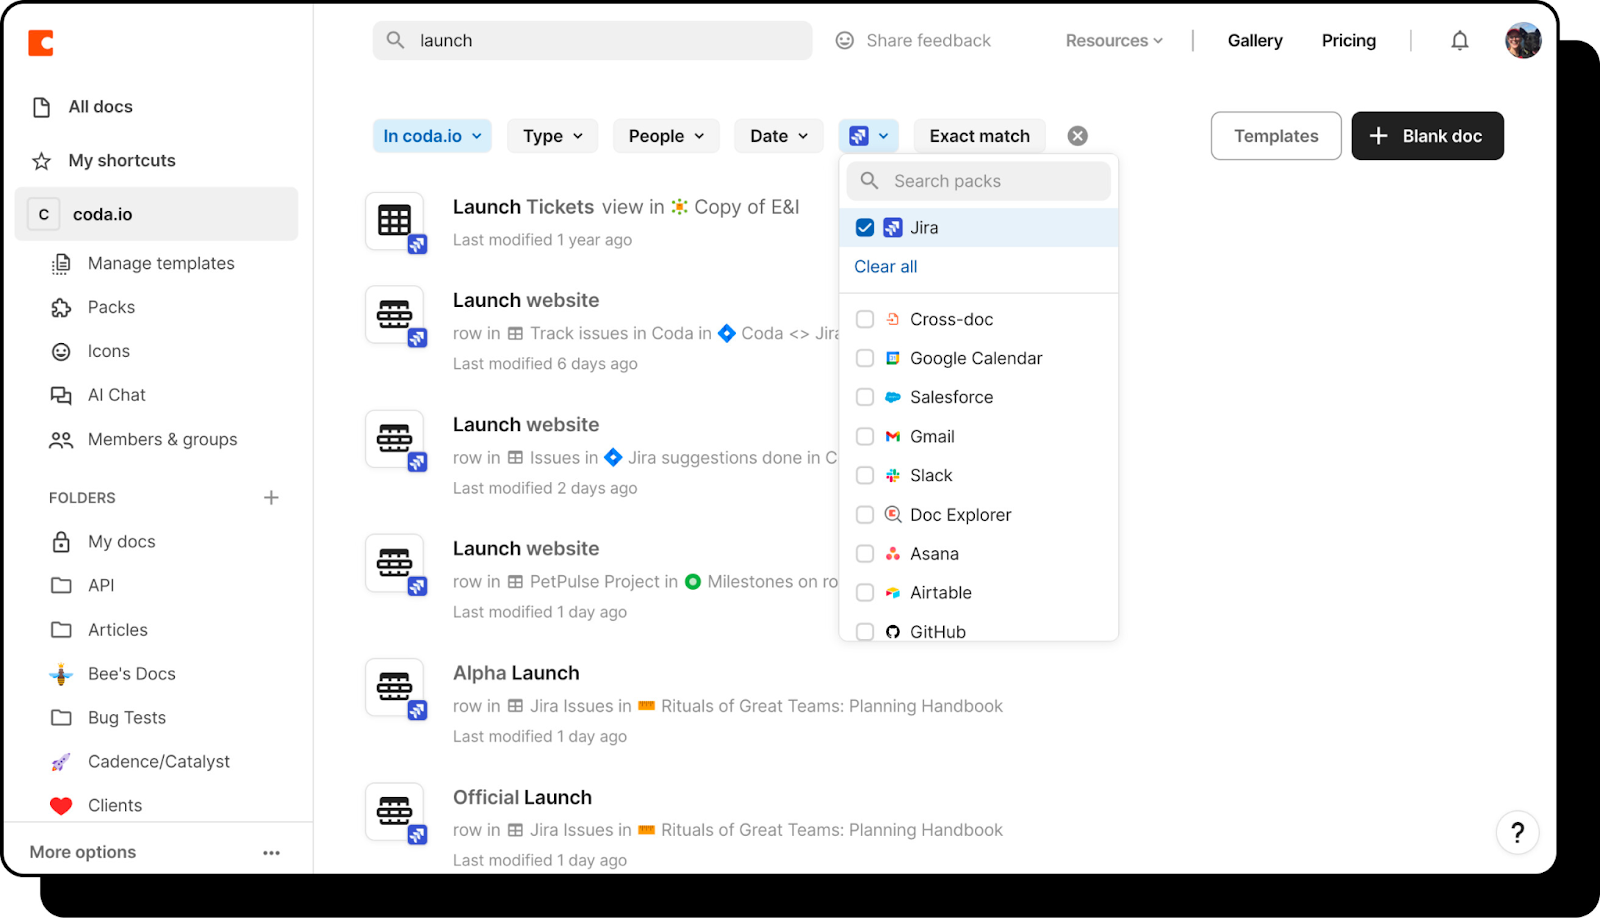Click the Icons smiley icon
The width and height of the screenshot is (1600, 918).
[61, 352]
